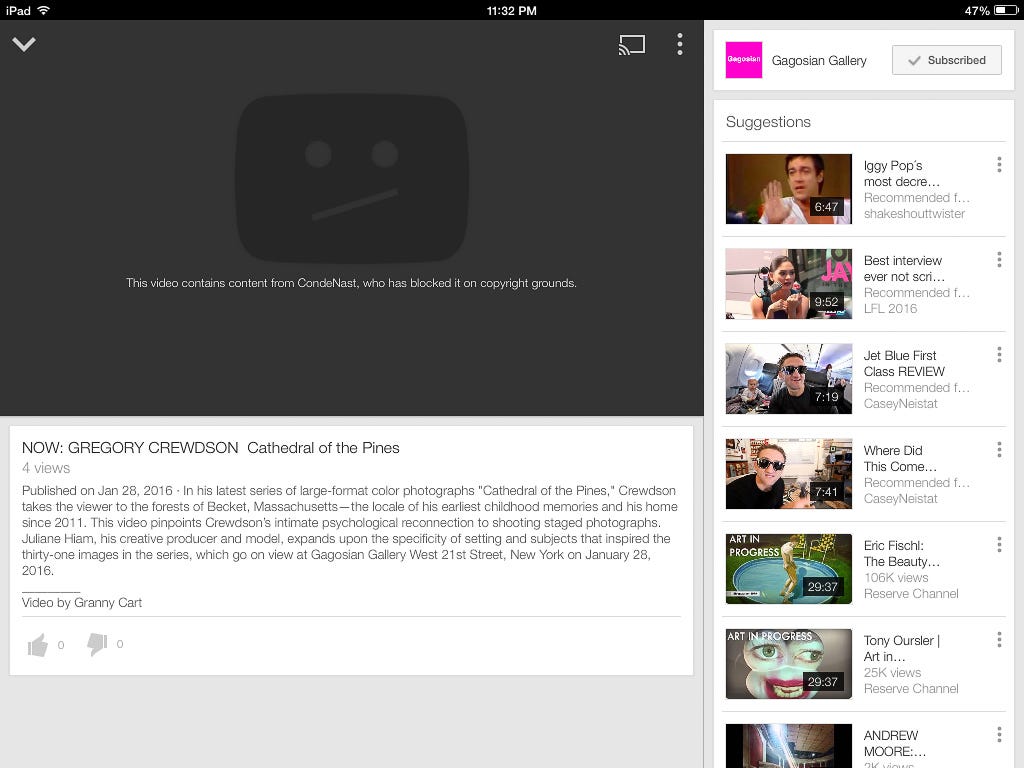Open options for Where Did This Come suggestion
1024x768 pixels.
pos(999,449)
